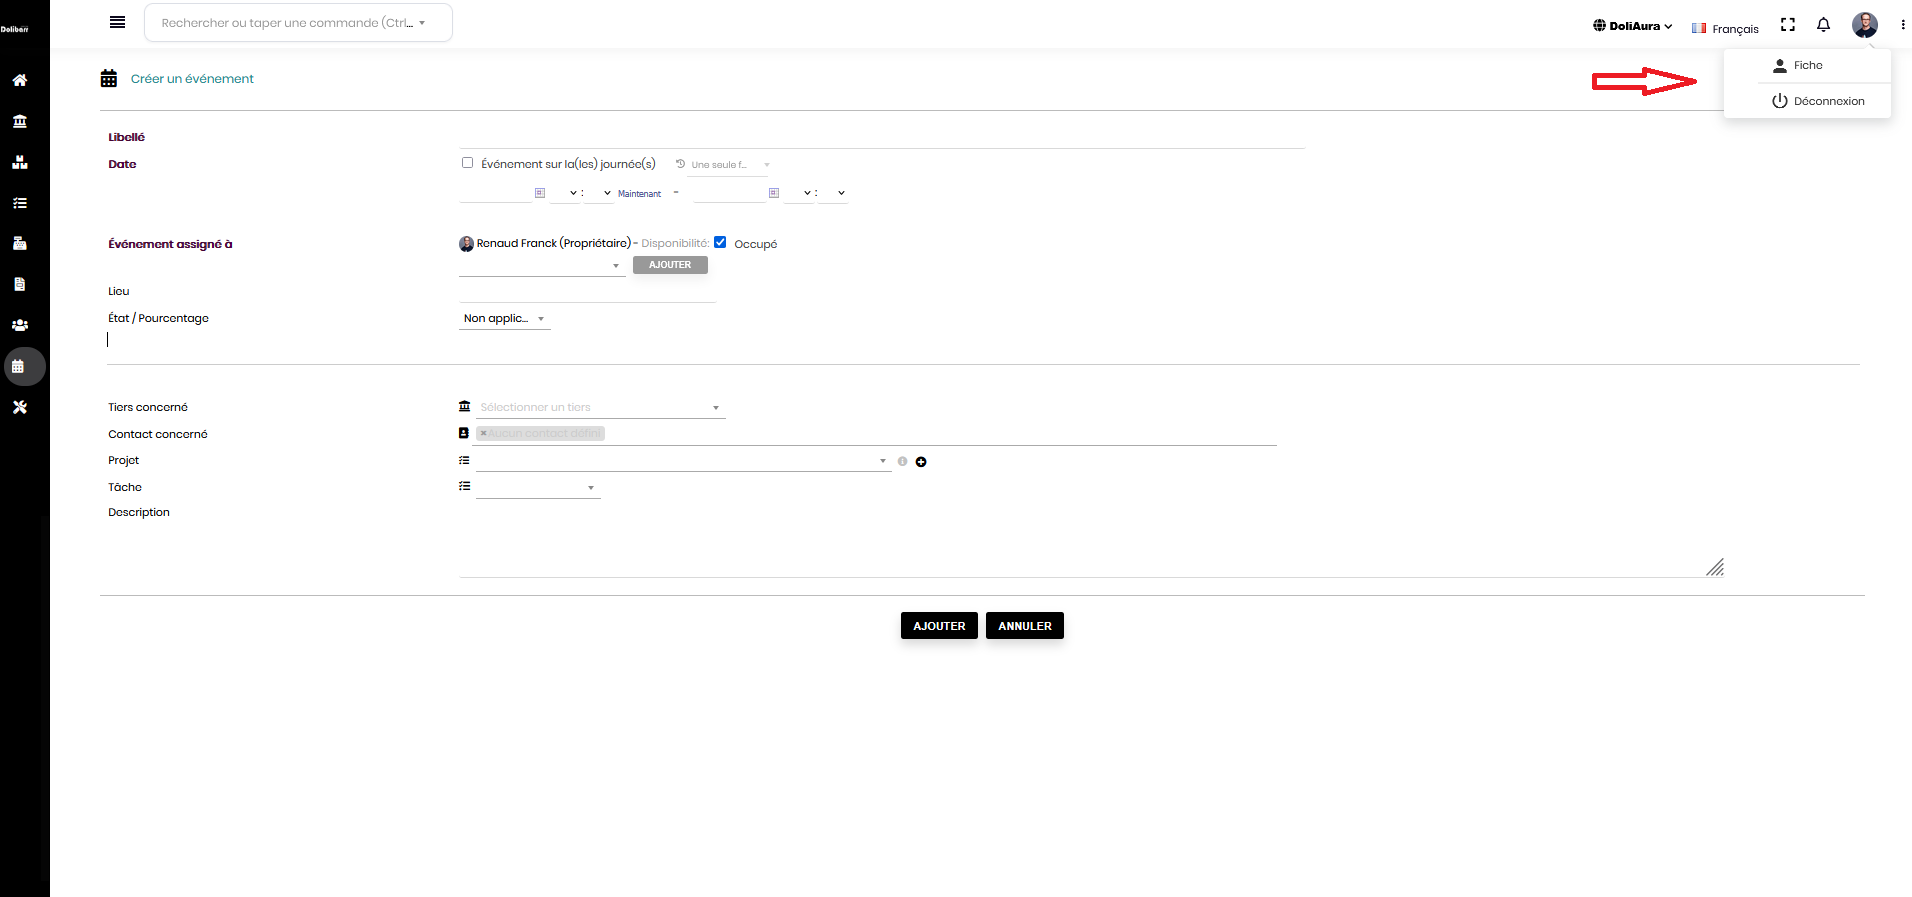Open the tools wrench sidebar icon

pyautogui.click(x=19, y=407)
